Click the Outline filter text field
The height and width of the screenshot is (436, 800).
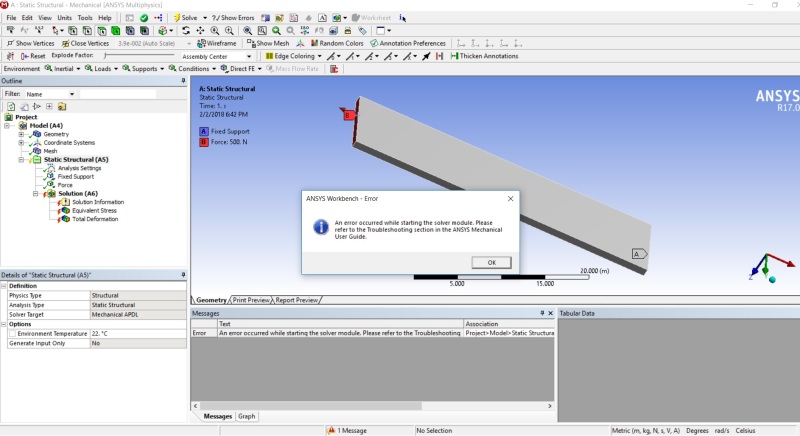[118, 94]
